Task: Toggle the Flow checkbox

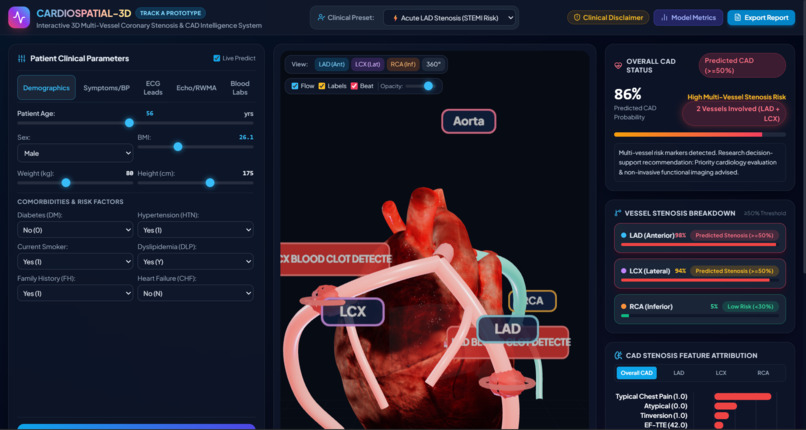Action: (x=295, y=86)
